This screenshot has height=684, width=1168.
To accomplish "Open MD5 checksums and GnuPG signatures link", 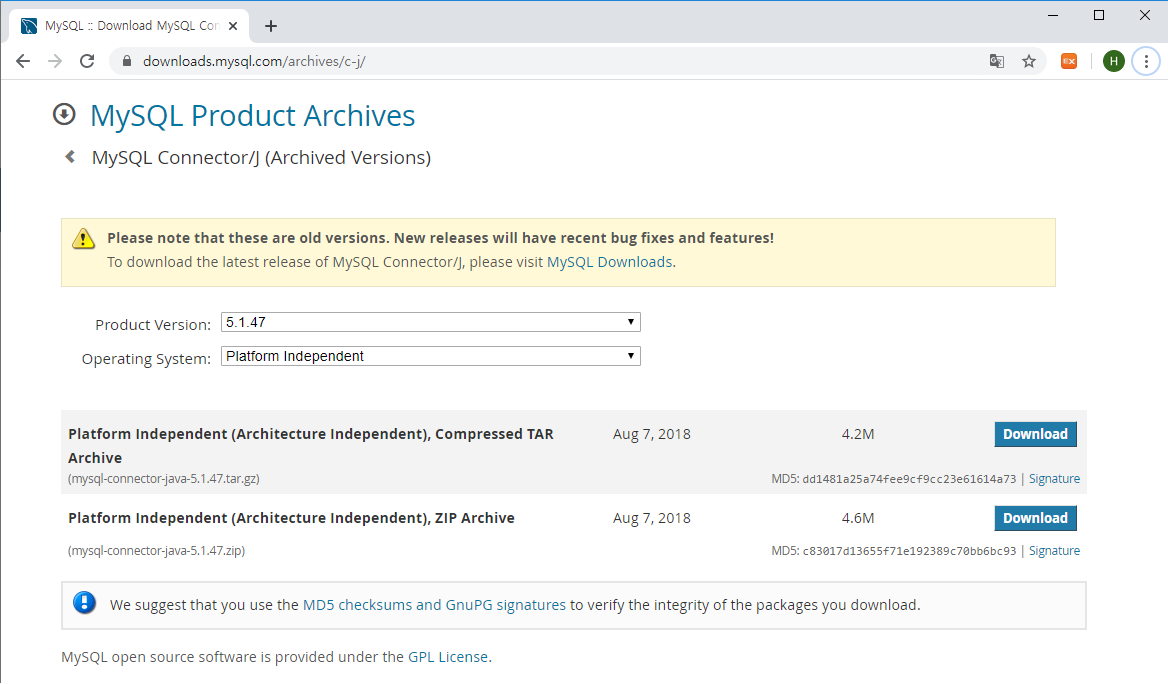I will (x=434, y=605).
